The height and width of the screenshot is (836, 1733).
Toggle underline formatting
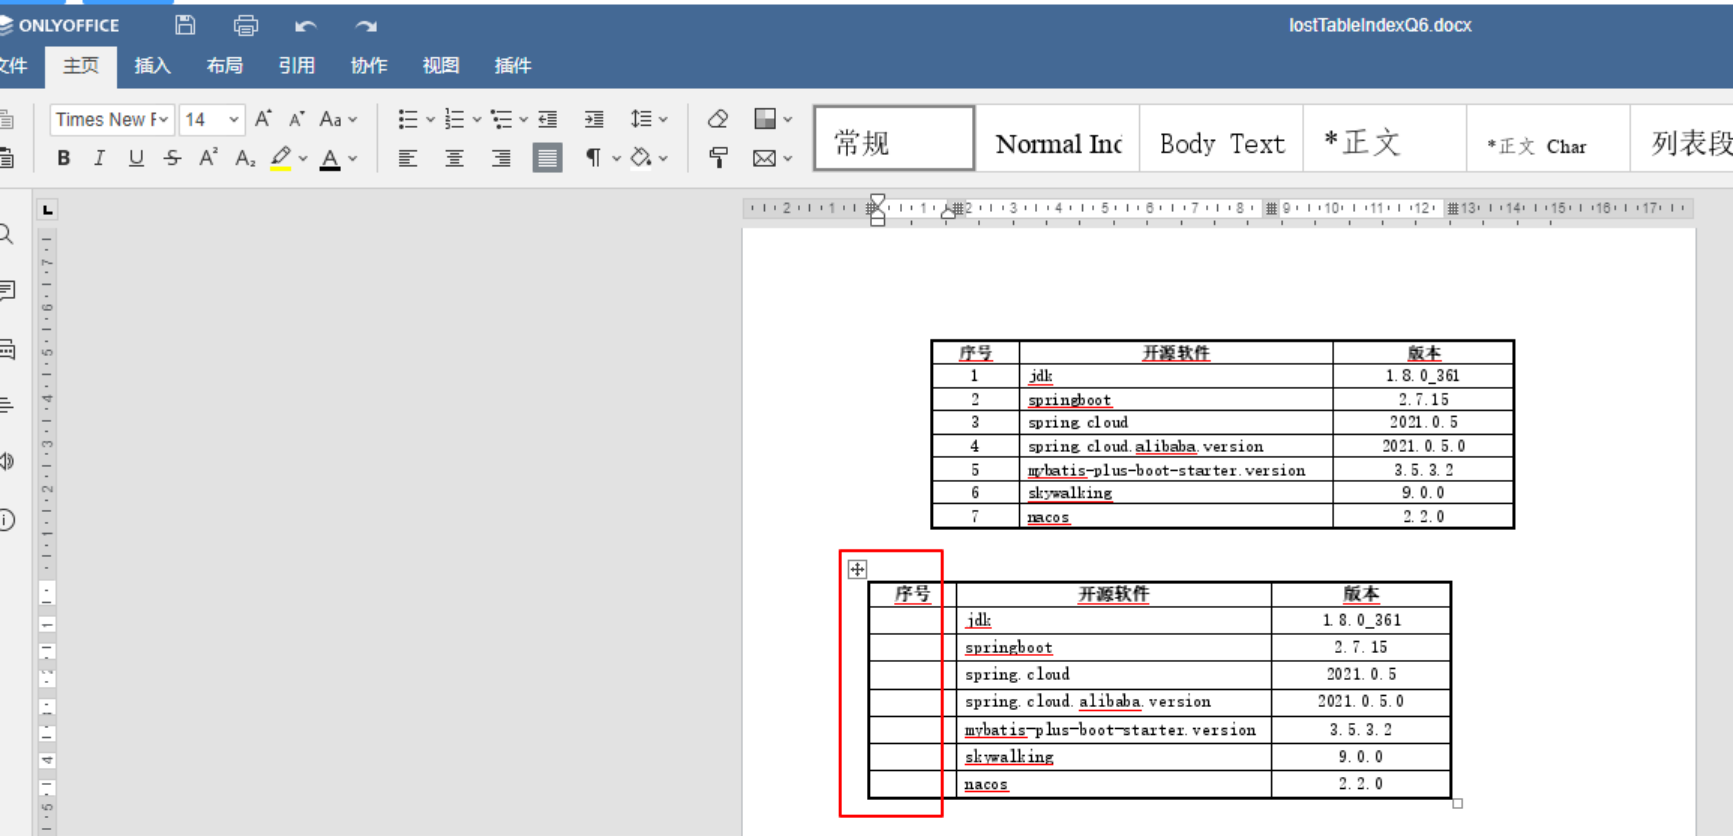tap(136, 158)
